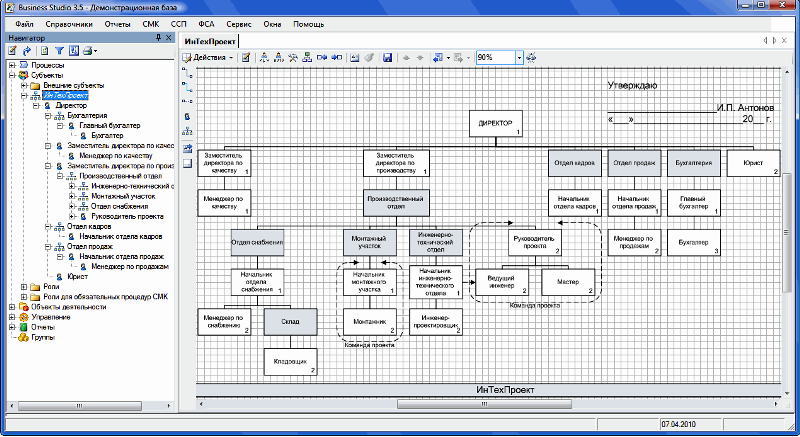Click the zoom 90% input field

pyautogui.click(x=496, y=58)
